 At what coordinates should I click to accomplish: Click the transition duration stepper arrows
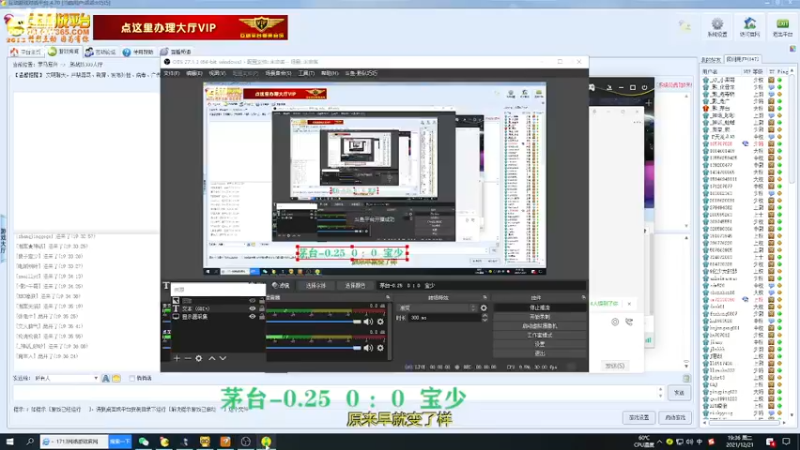click(x=485, y=317)
